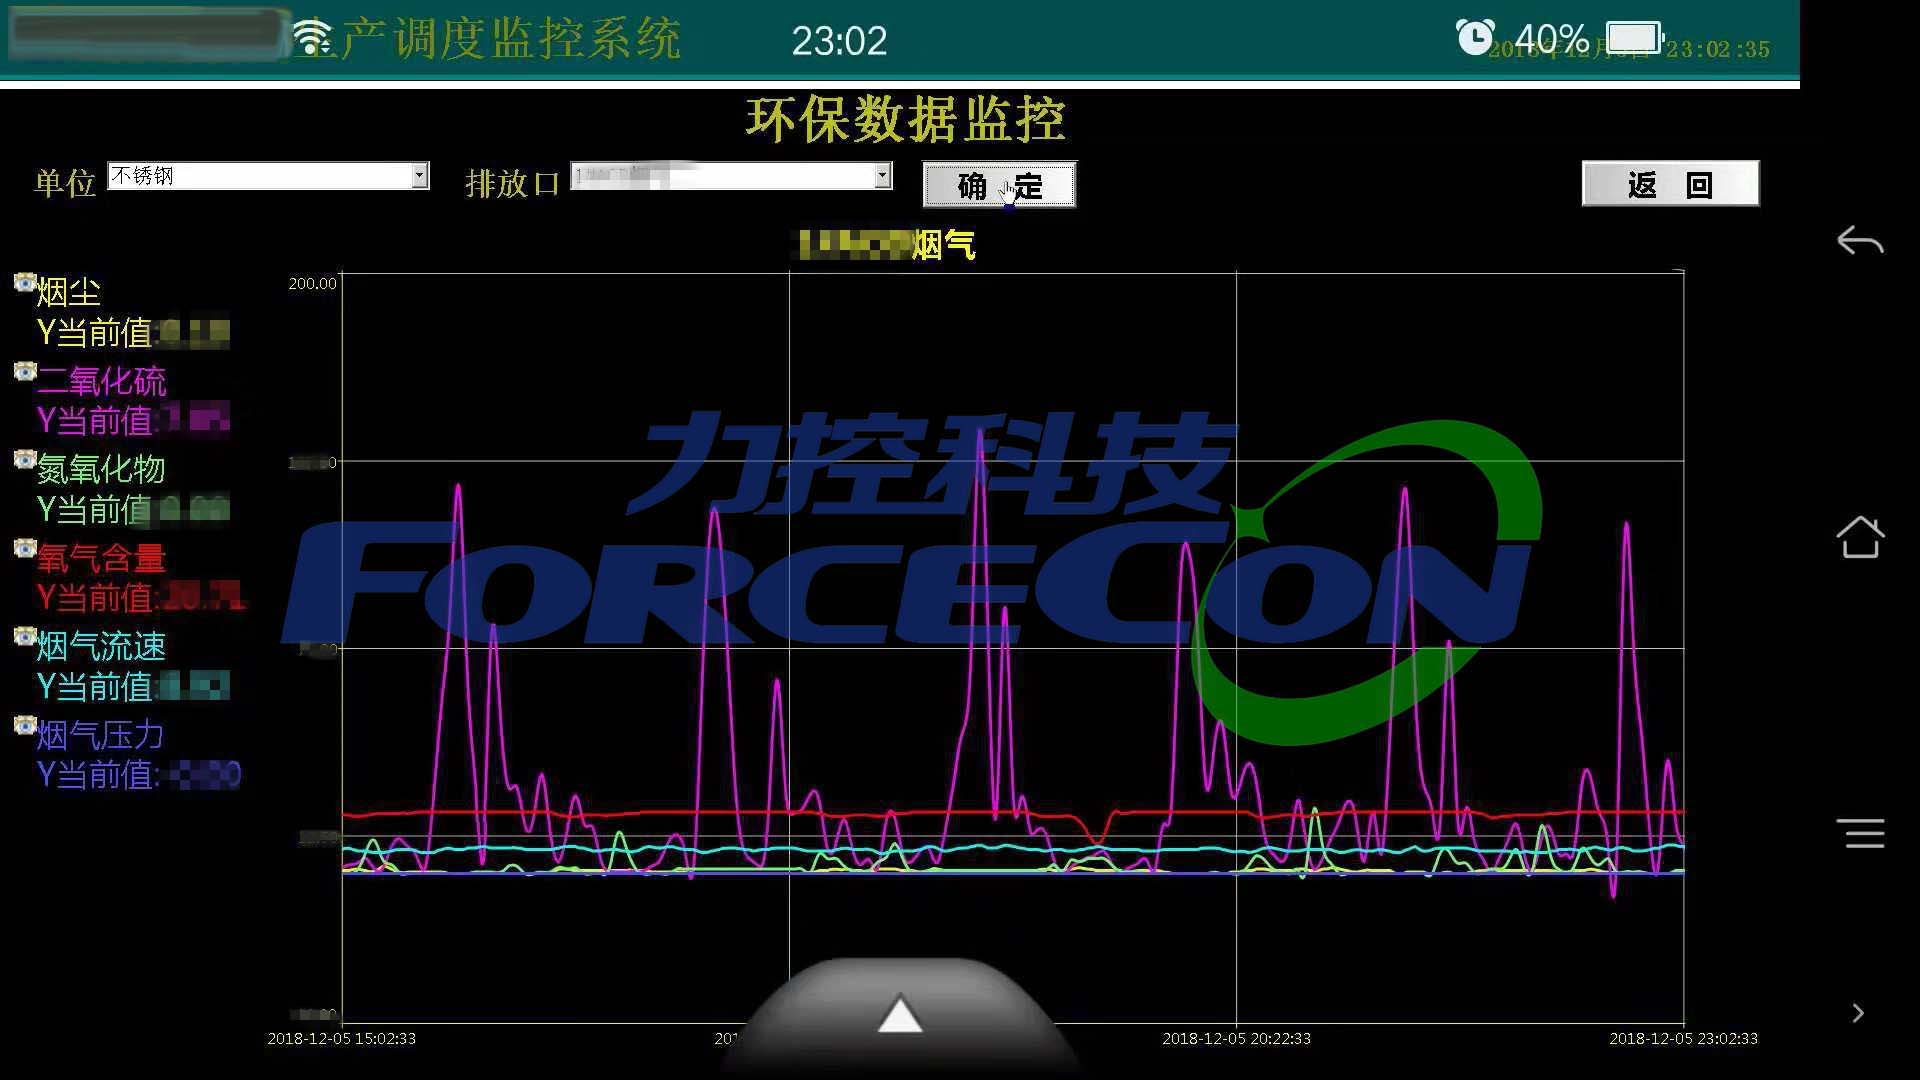
Task: Tap the Wi-Fi signal status icon
Action: tap(312, 38)
